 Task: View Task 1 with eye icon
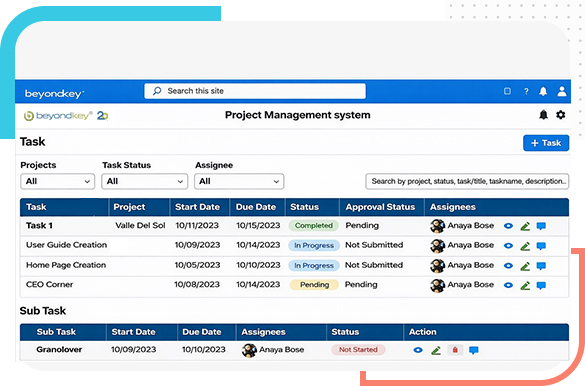(x=508, y=226)
